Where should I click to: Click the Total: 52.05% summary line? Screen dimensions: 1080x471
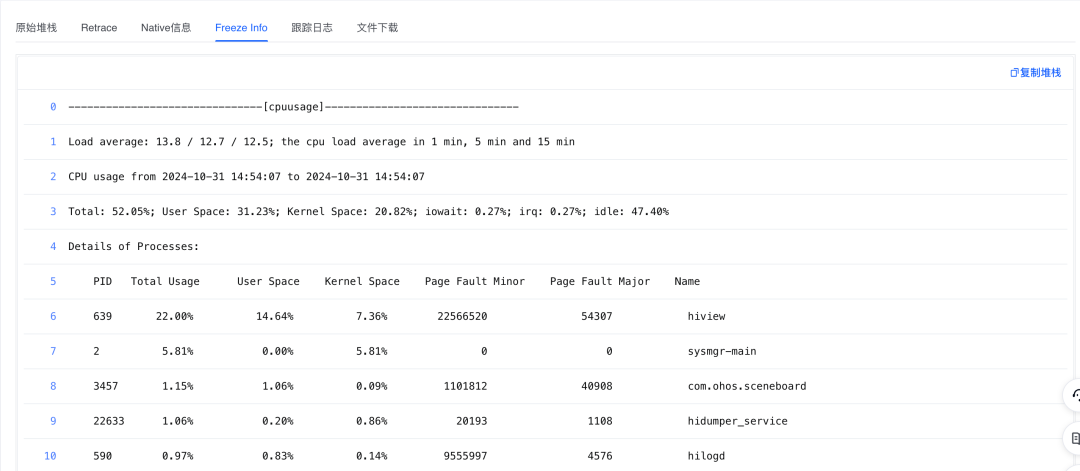368,211
